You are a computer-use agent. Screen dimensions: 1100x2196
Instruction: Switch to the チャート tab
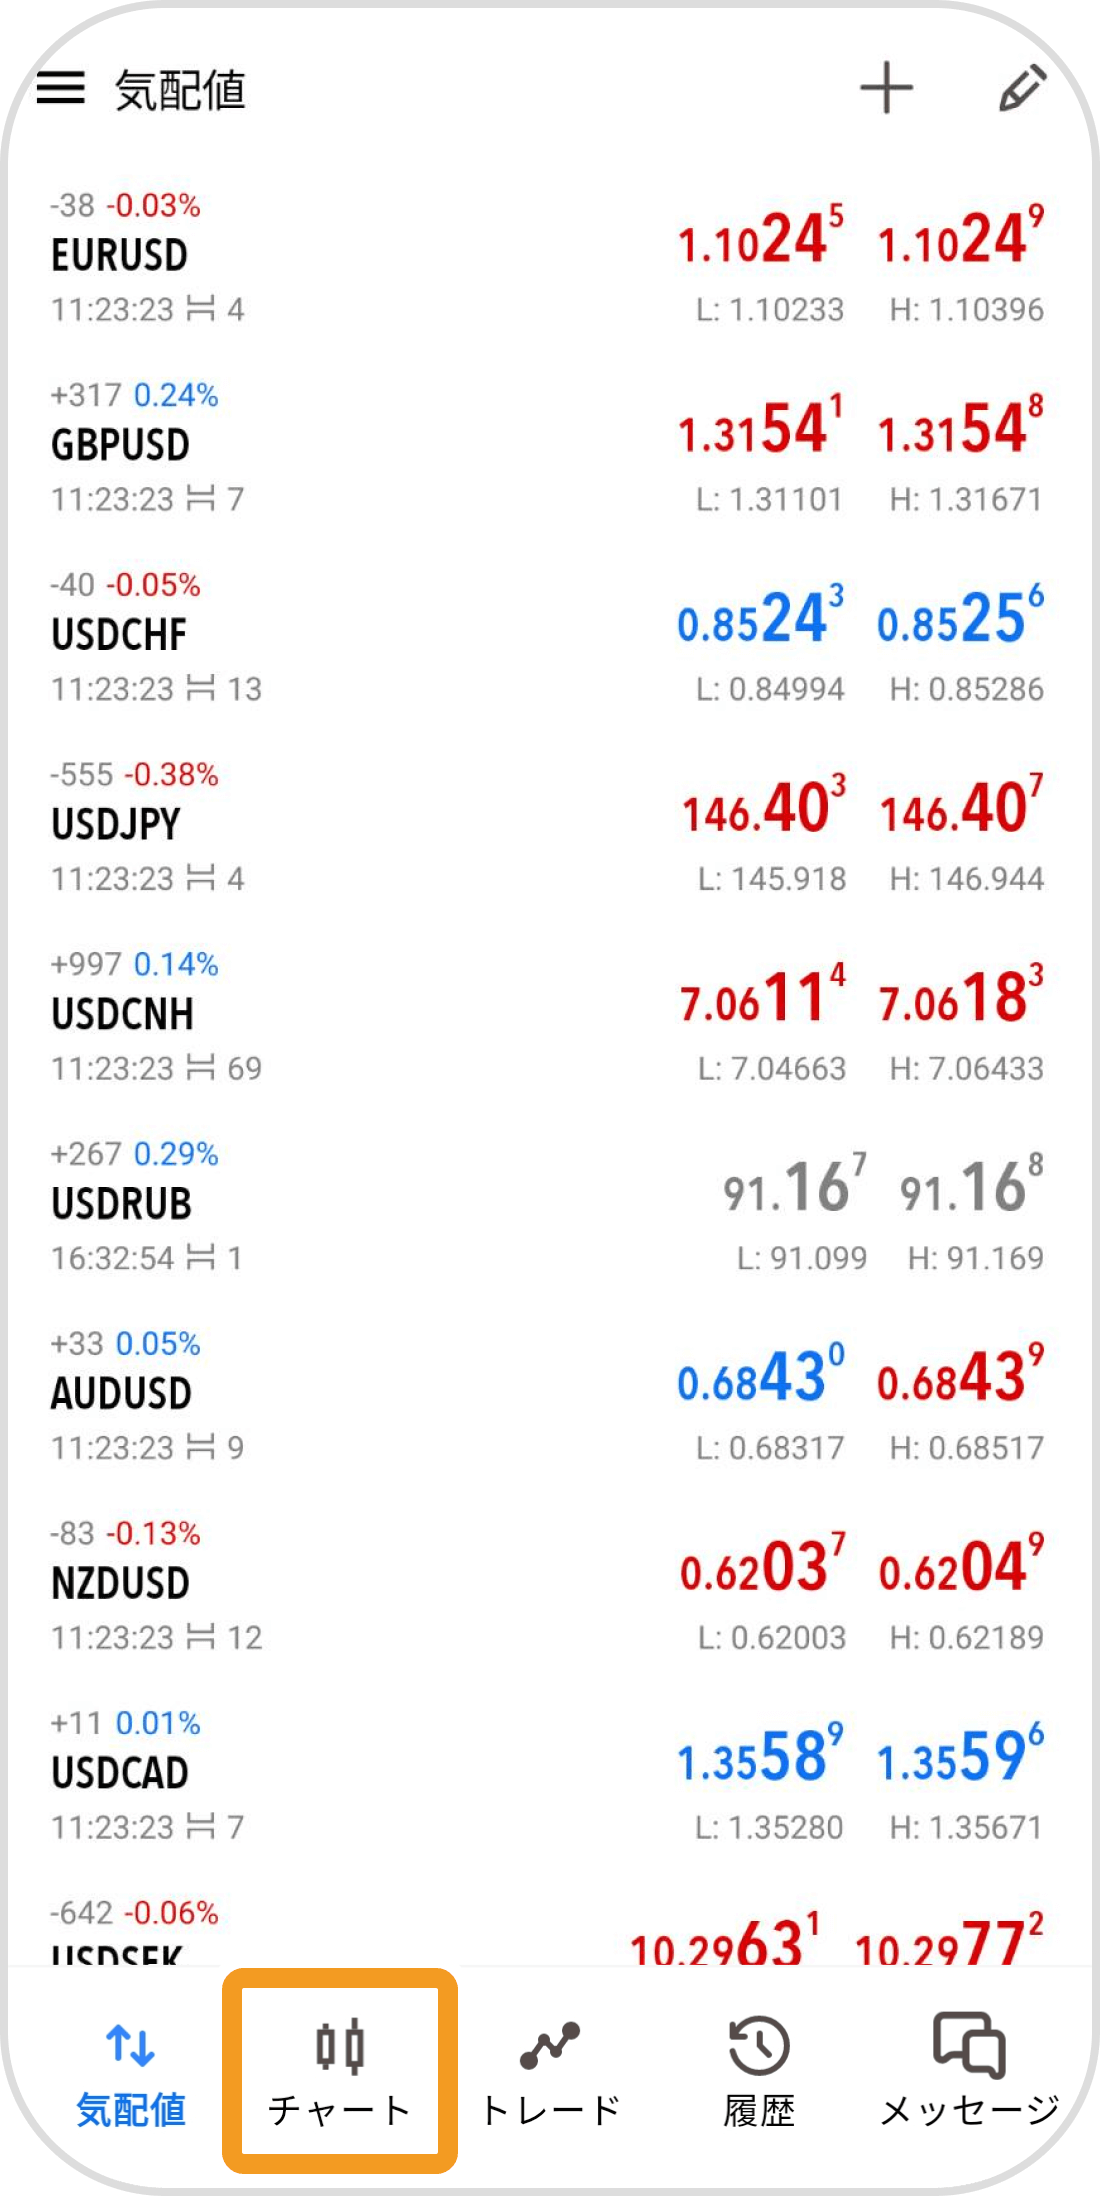[x=340, y=2110]
